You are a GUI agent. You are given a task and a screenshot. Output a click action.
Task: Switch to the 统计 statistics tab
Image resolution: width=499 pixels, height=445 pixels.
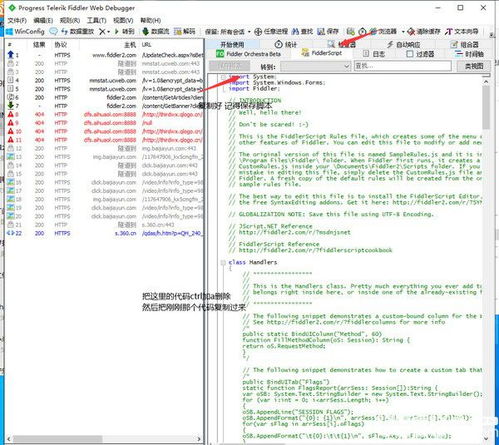tap(286, 44)
